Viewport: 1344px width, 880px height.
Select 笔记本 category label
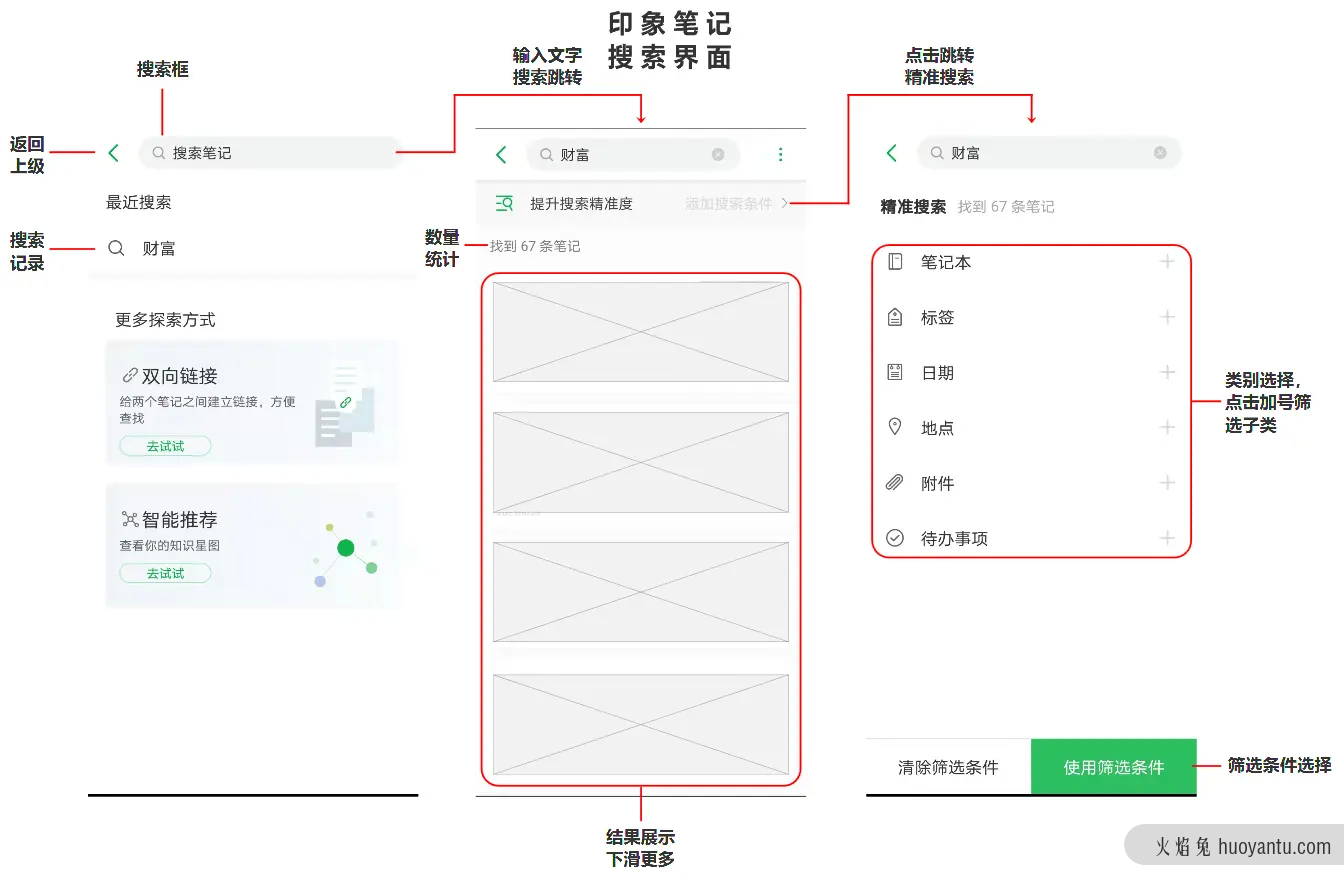pyautogui.click(x=945, y=262)
